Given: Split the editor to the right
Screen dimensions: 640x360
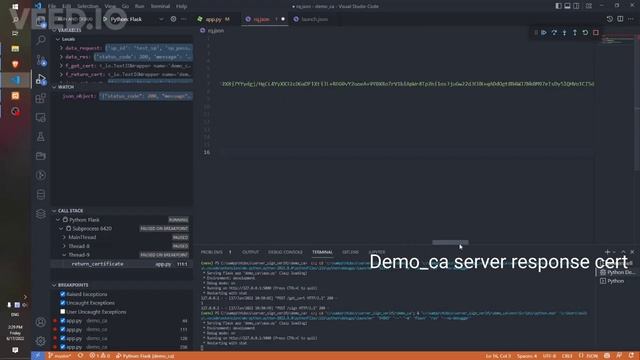Looking at the screenshot, I should (620, 19).
